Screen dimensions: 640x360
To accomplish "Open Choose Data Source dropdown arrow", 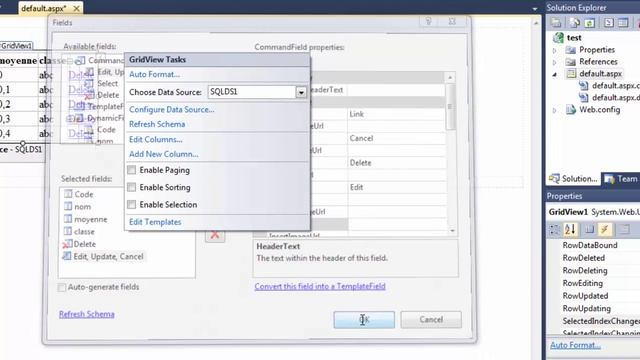I will [x=301, y=92].
